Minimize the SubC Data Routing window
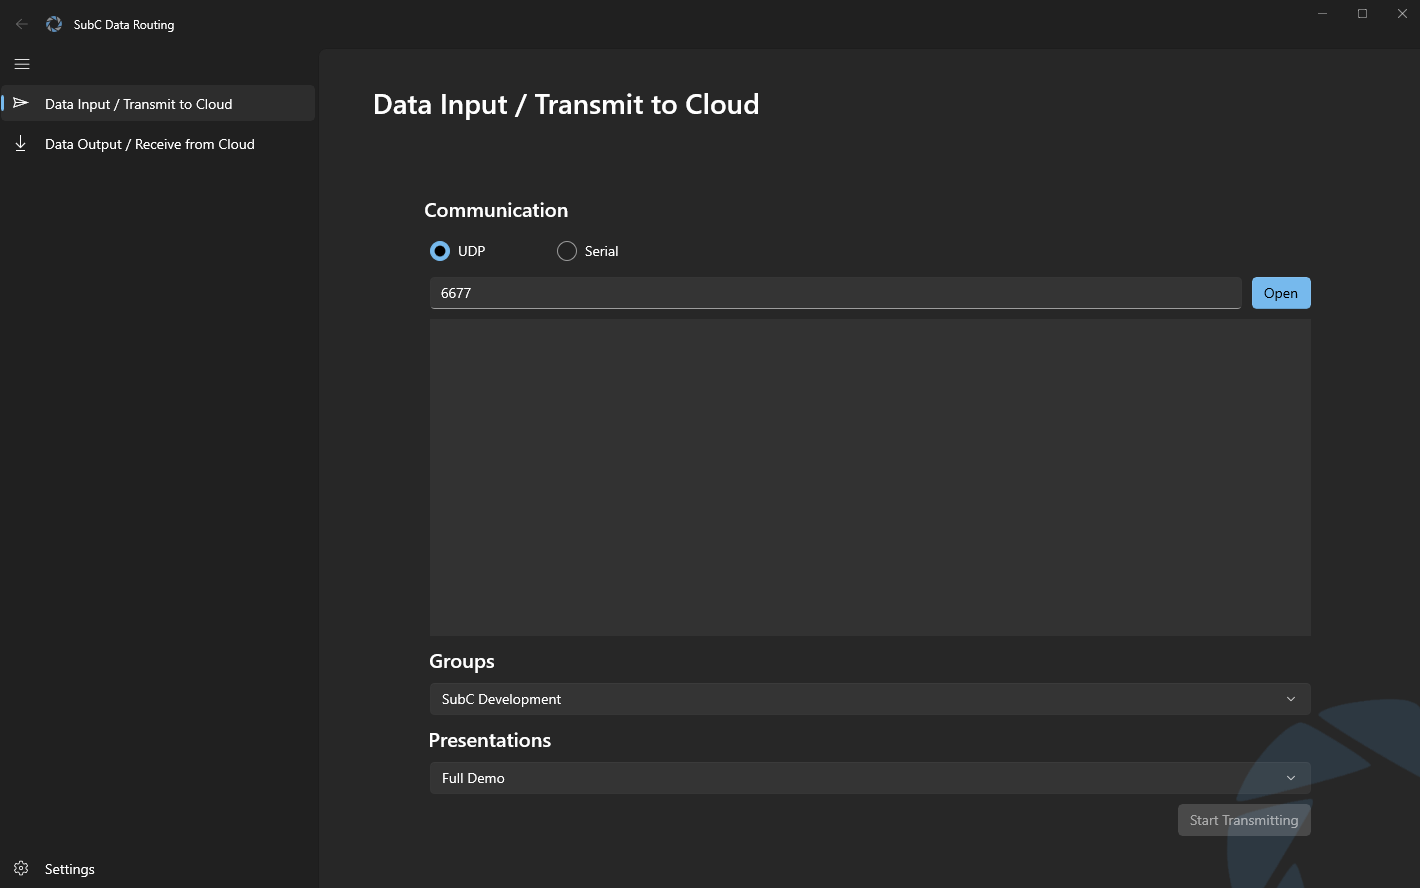 point(1323,14)
